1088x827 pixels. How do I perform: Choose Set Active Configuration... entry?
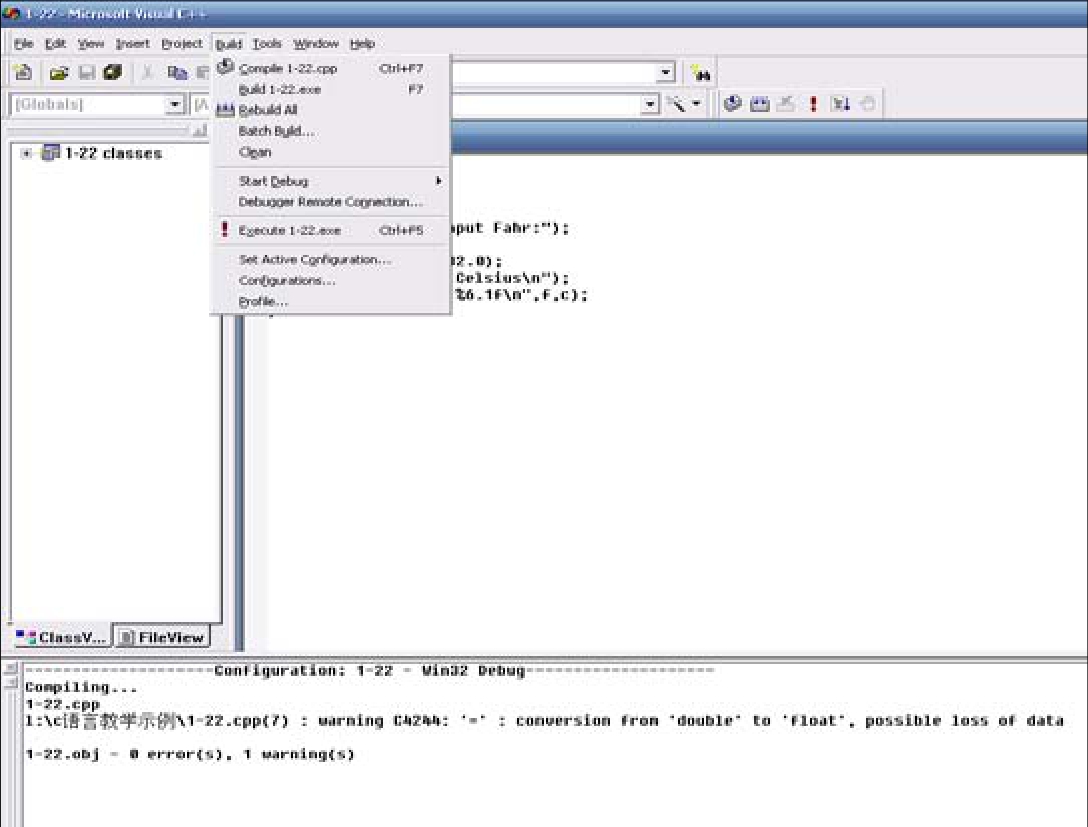click(x=331, y=259)
